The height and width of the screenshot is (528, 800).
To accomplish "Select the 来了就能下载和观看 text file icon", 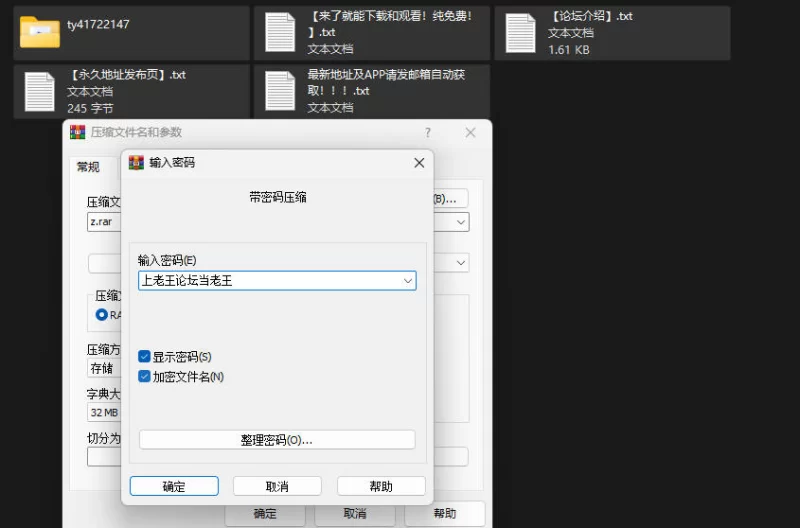I will point(280,33).
